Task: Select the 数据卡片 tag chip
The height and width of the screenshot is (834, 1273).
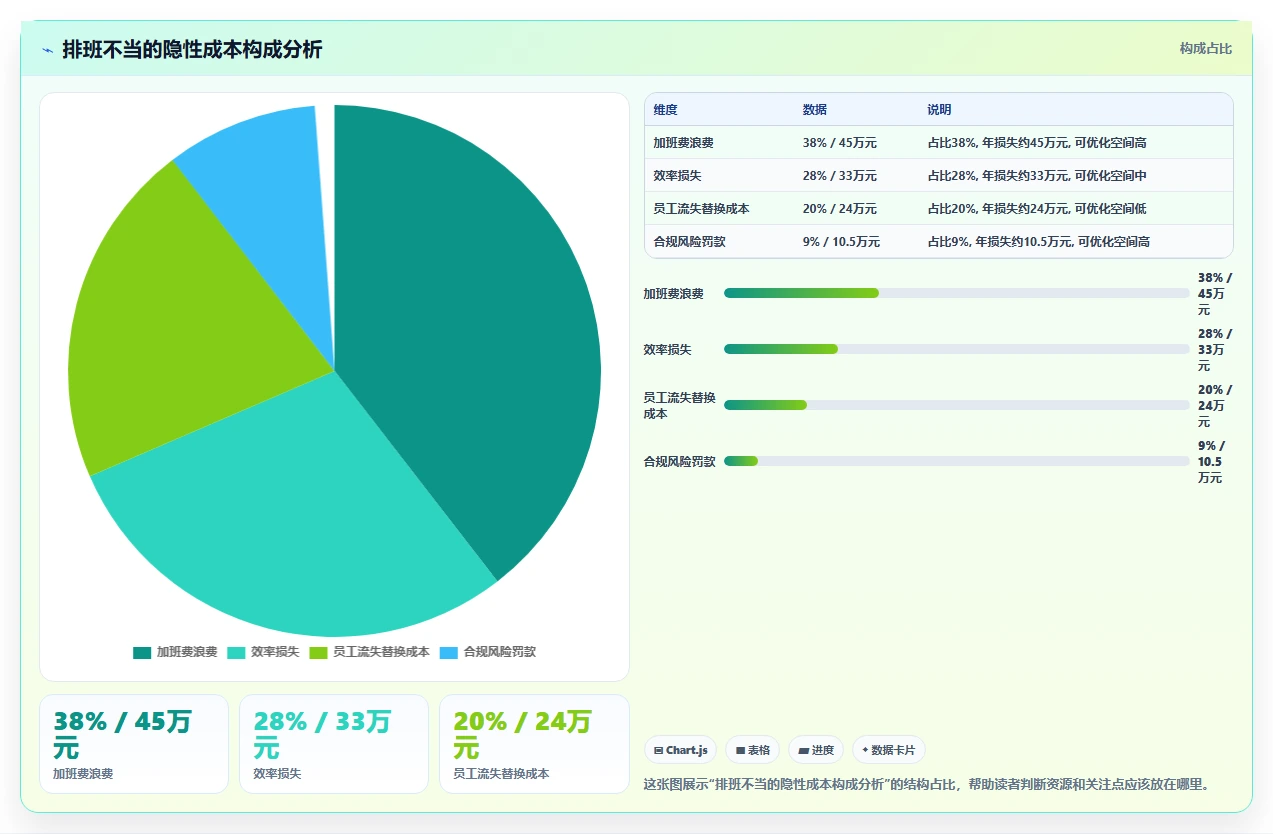Action: coord(889,750)
